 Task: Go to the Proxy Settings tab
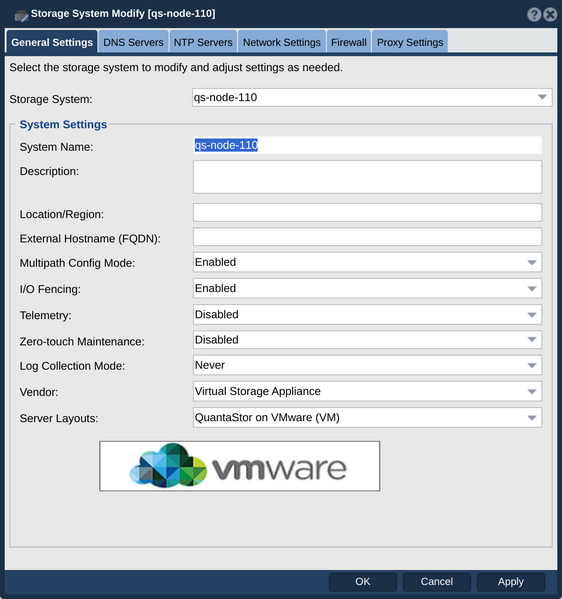coord(410,42)
